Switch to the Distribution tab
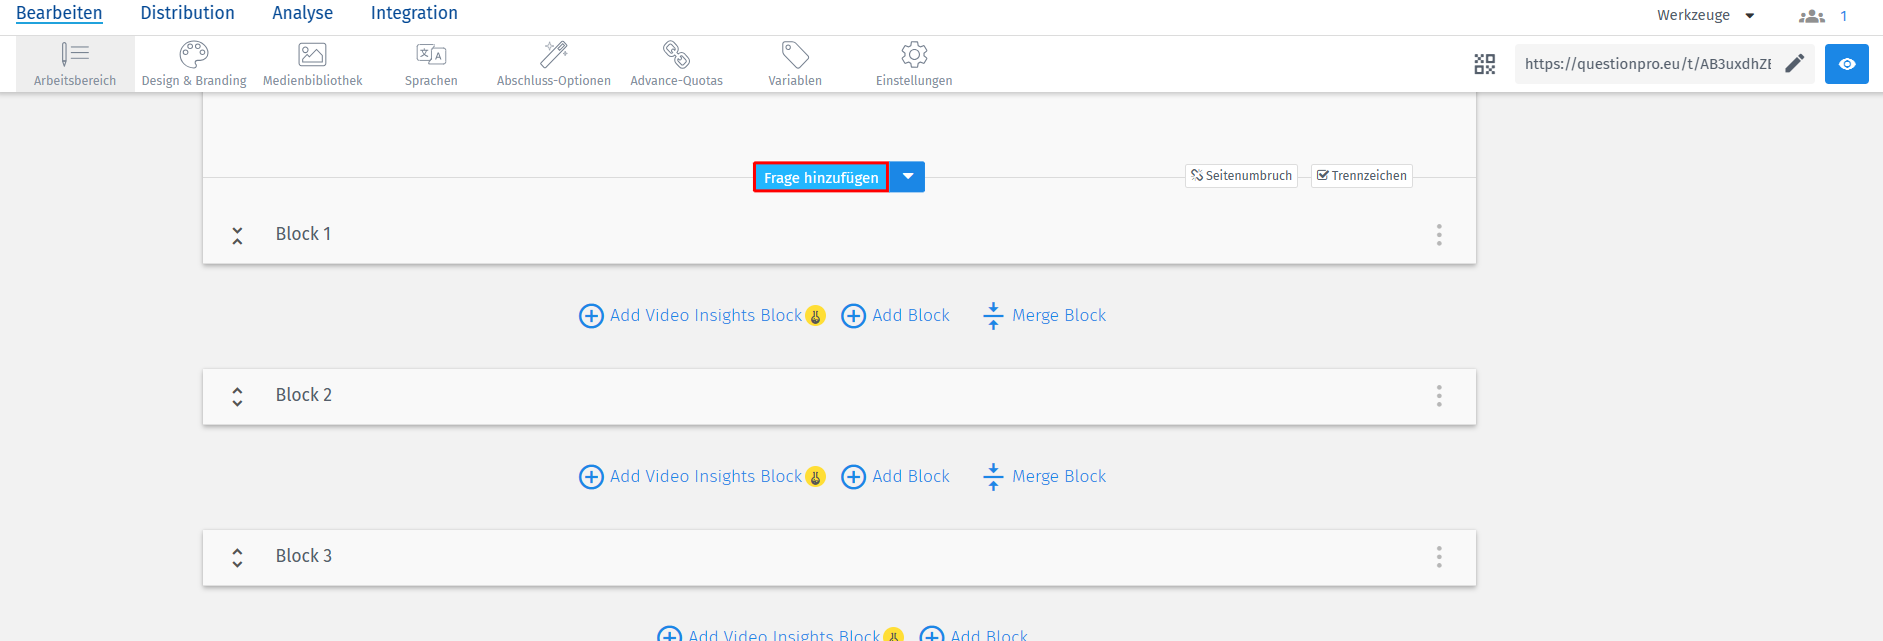 pyautogui.click(x=187, y=13)
